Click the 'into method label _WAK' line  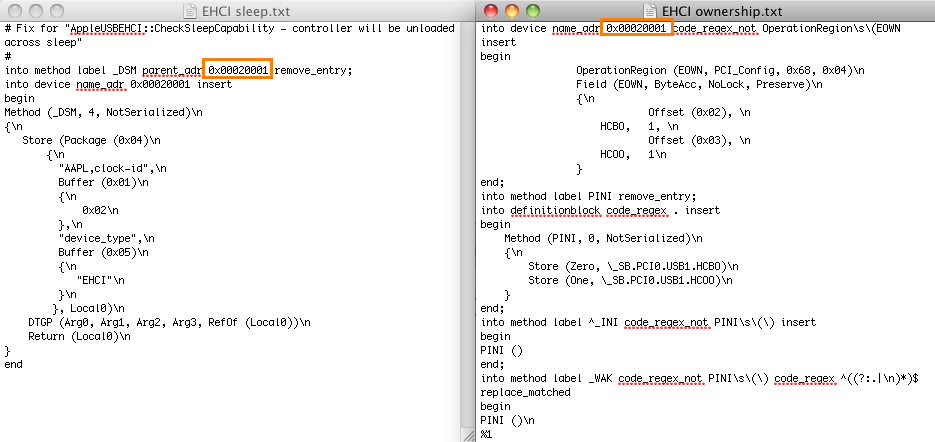702,379
